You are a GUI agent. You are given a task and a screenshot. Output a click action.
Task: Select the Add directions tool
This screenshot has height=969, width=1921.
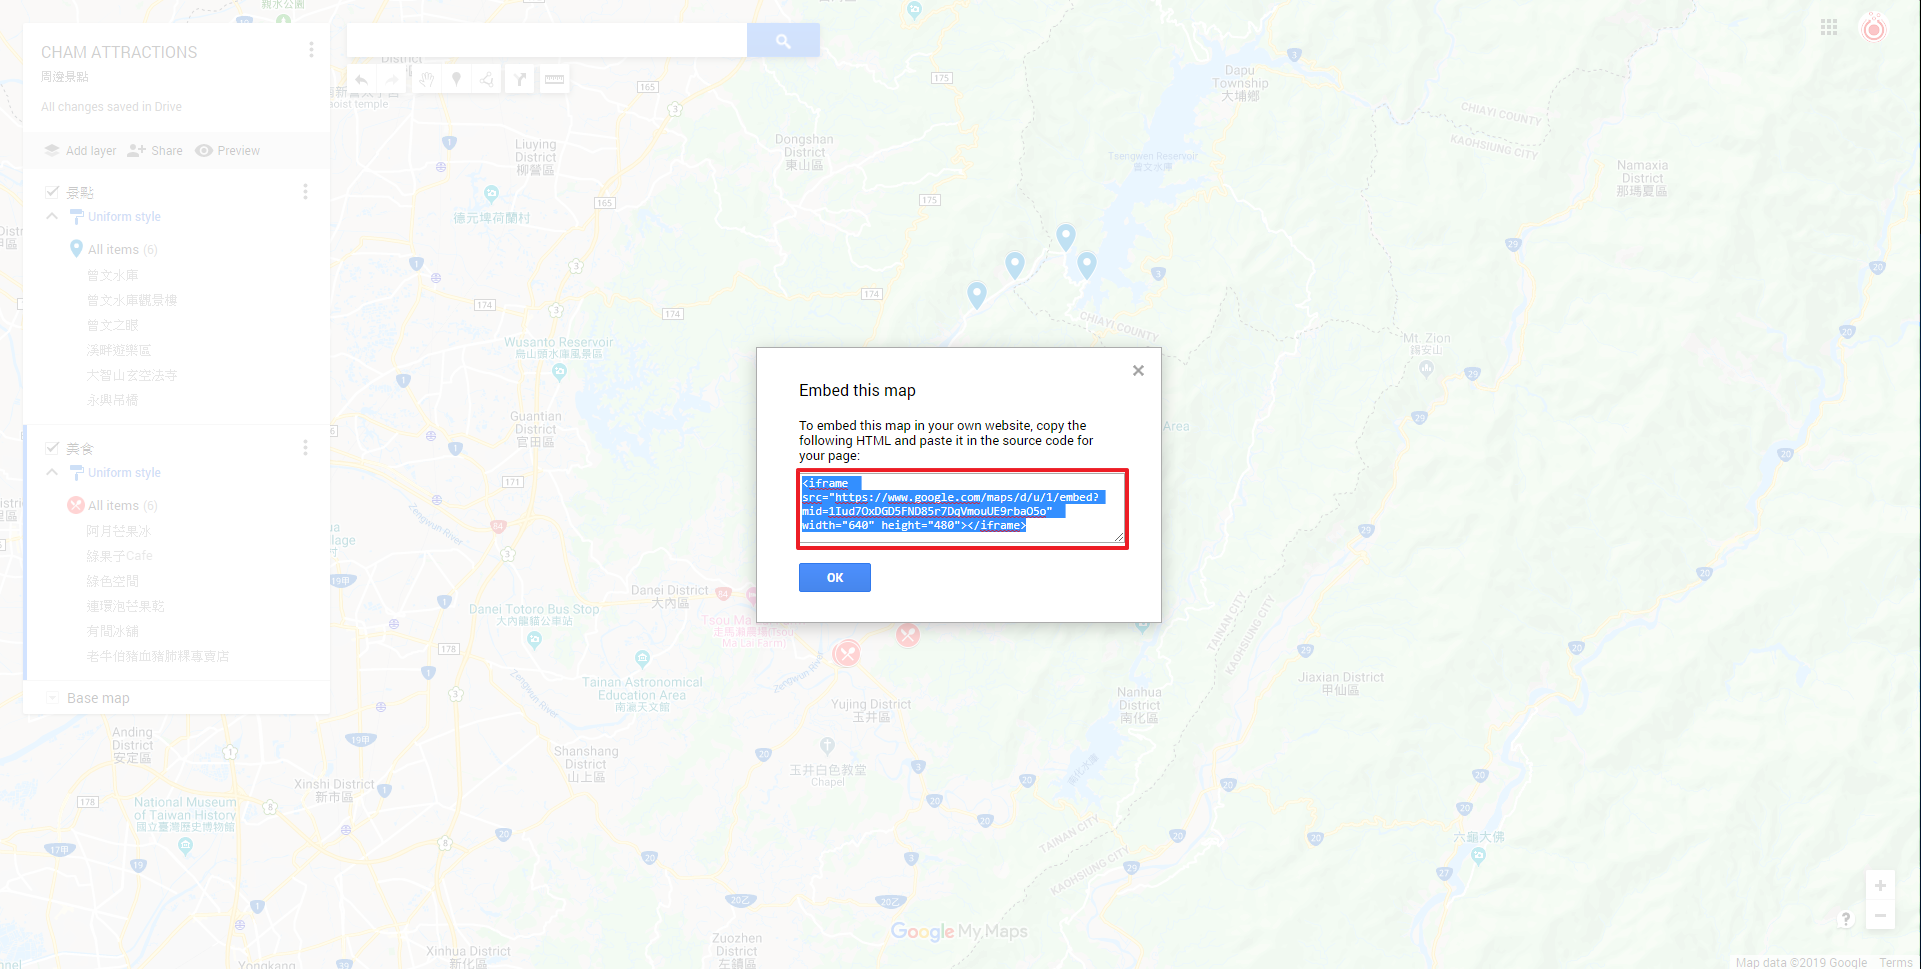pyautogui.click(x=520, y=79)
